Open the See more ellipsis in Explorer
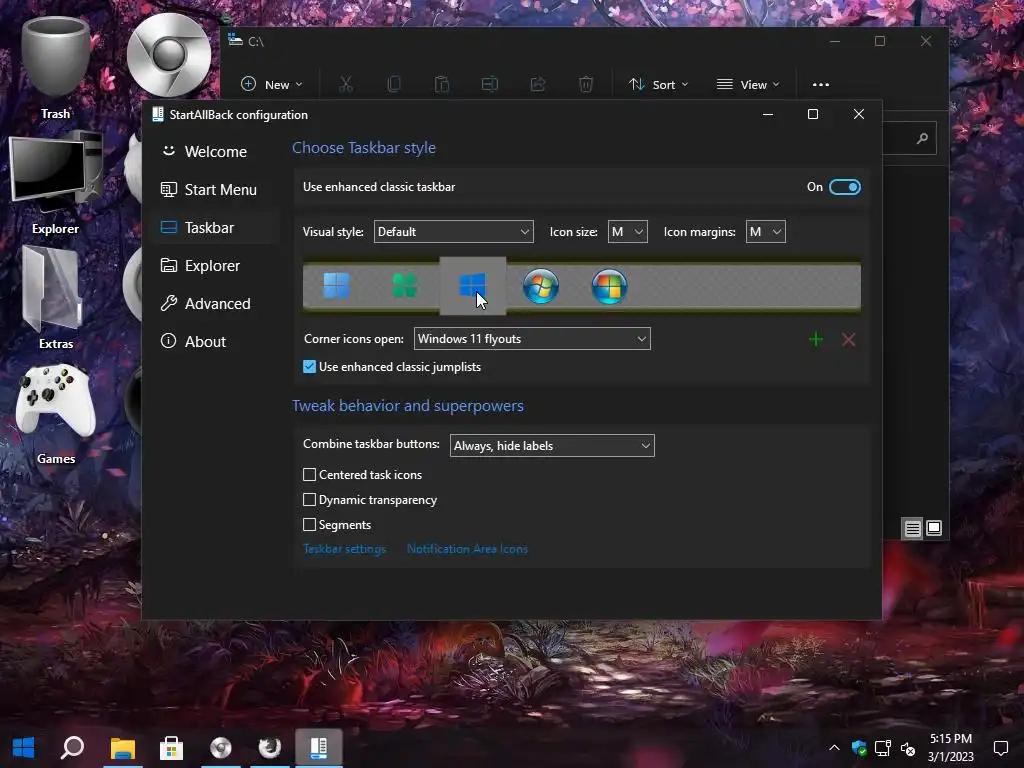 pos(821,84)
